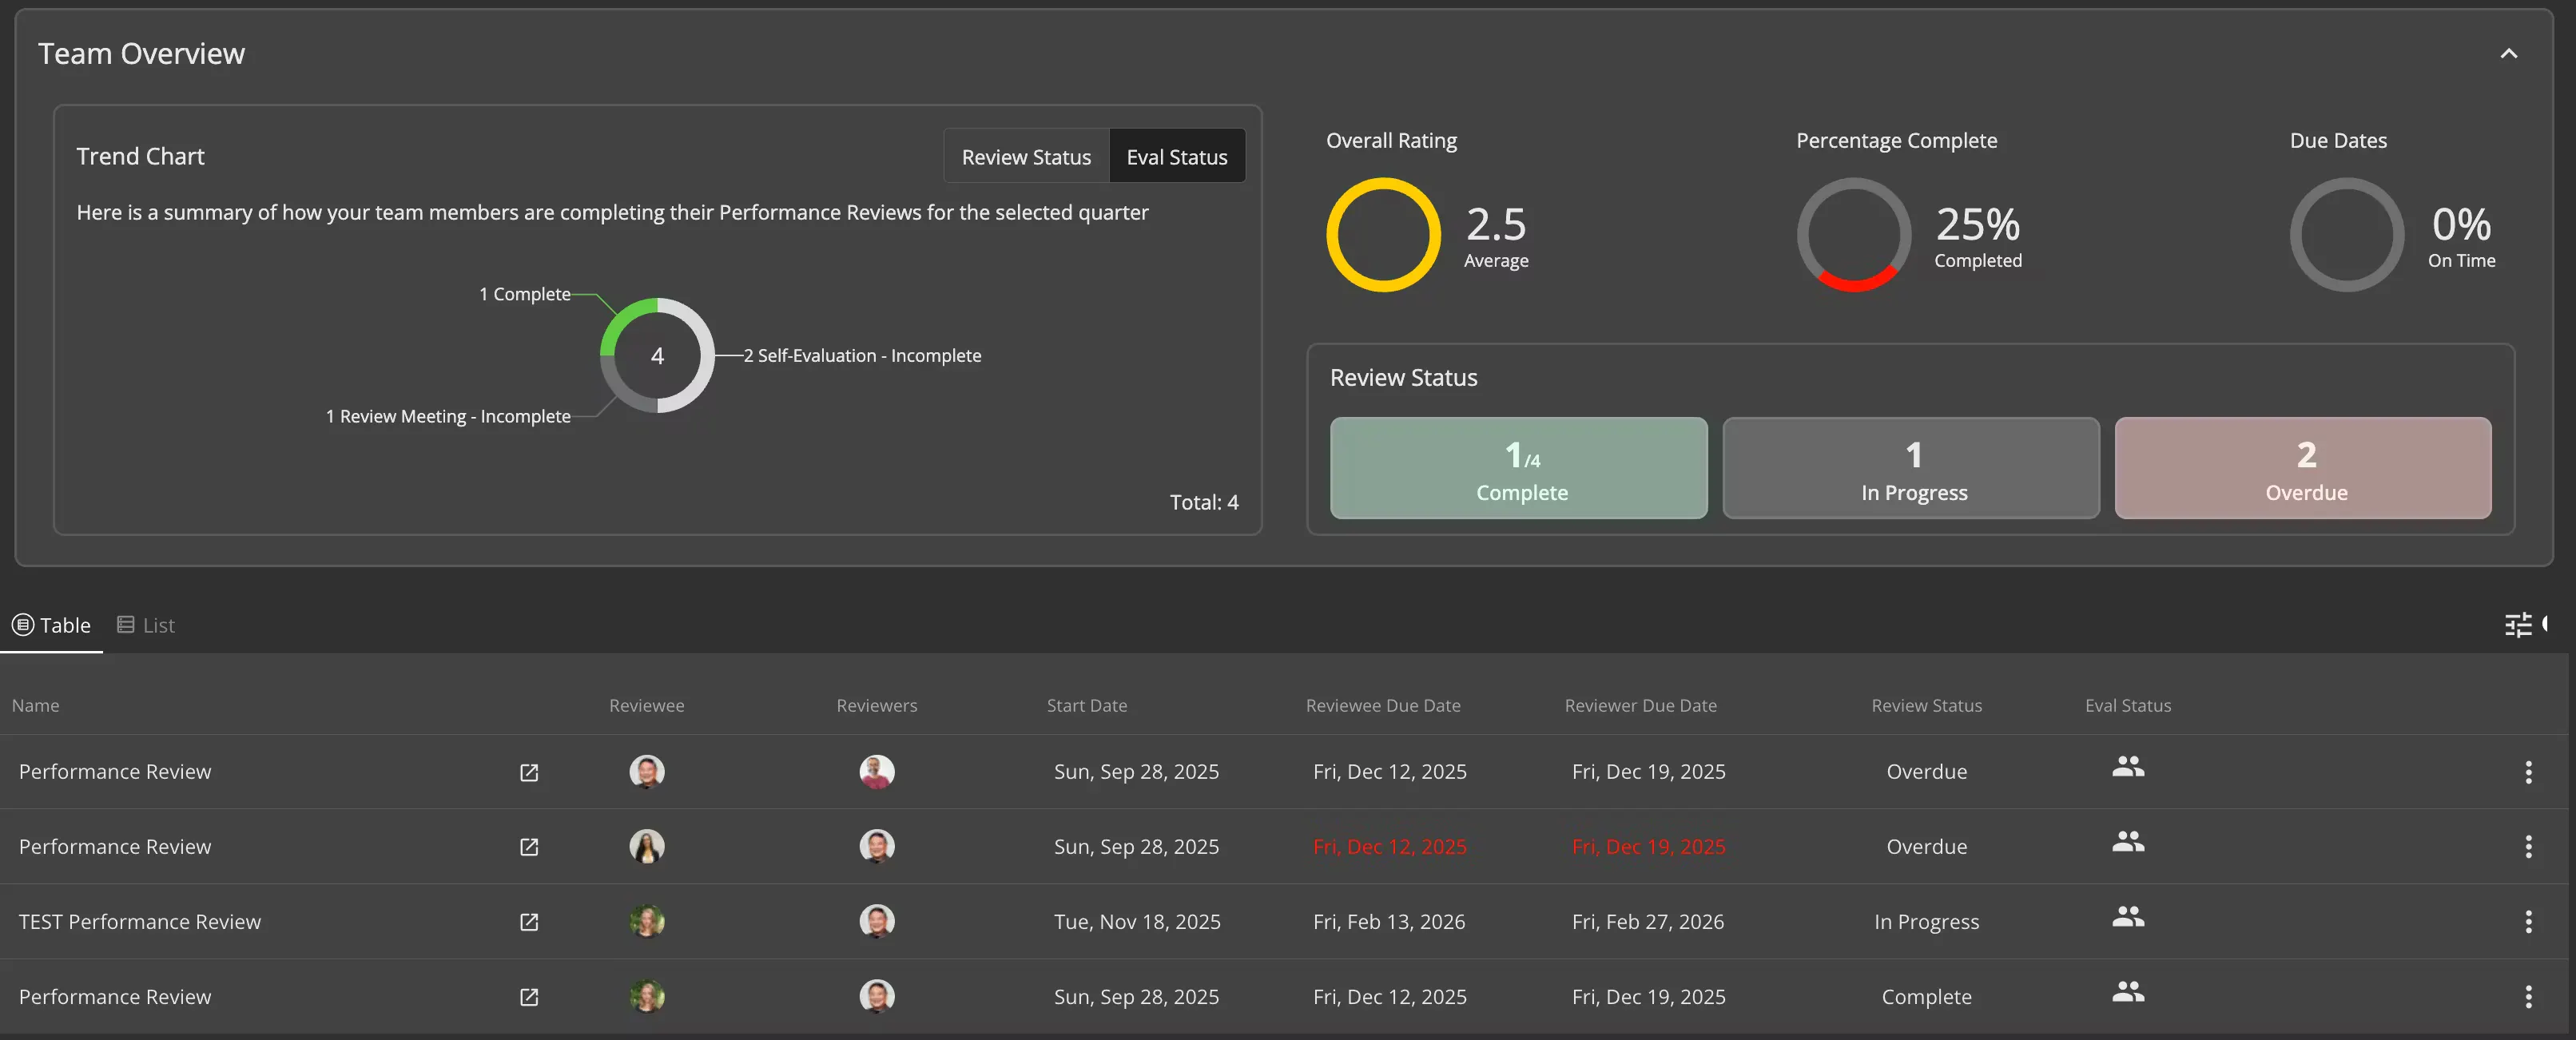This screenshot has height=1040, width=2576.
Task: Click eval status people icon in the row with red Dec dates
Action: [2128, 842]
